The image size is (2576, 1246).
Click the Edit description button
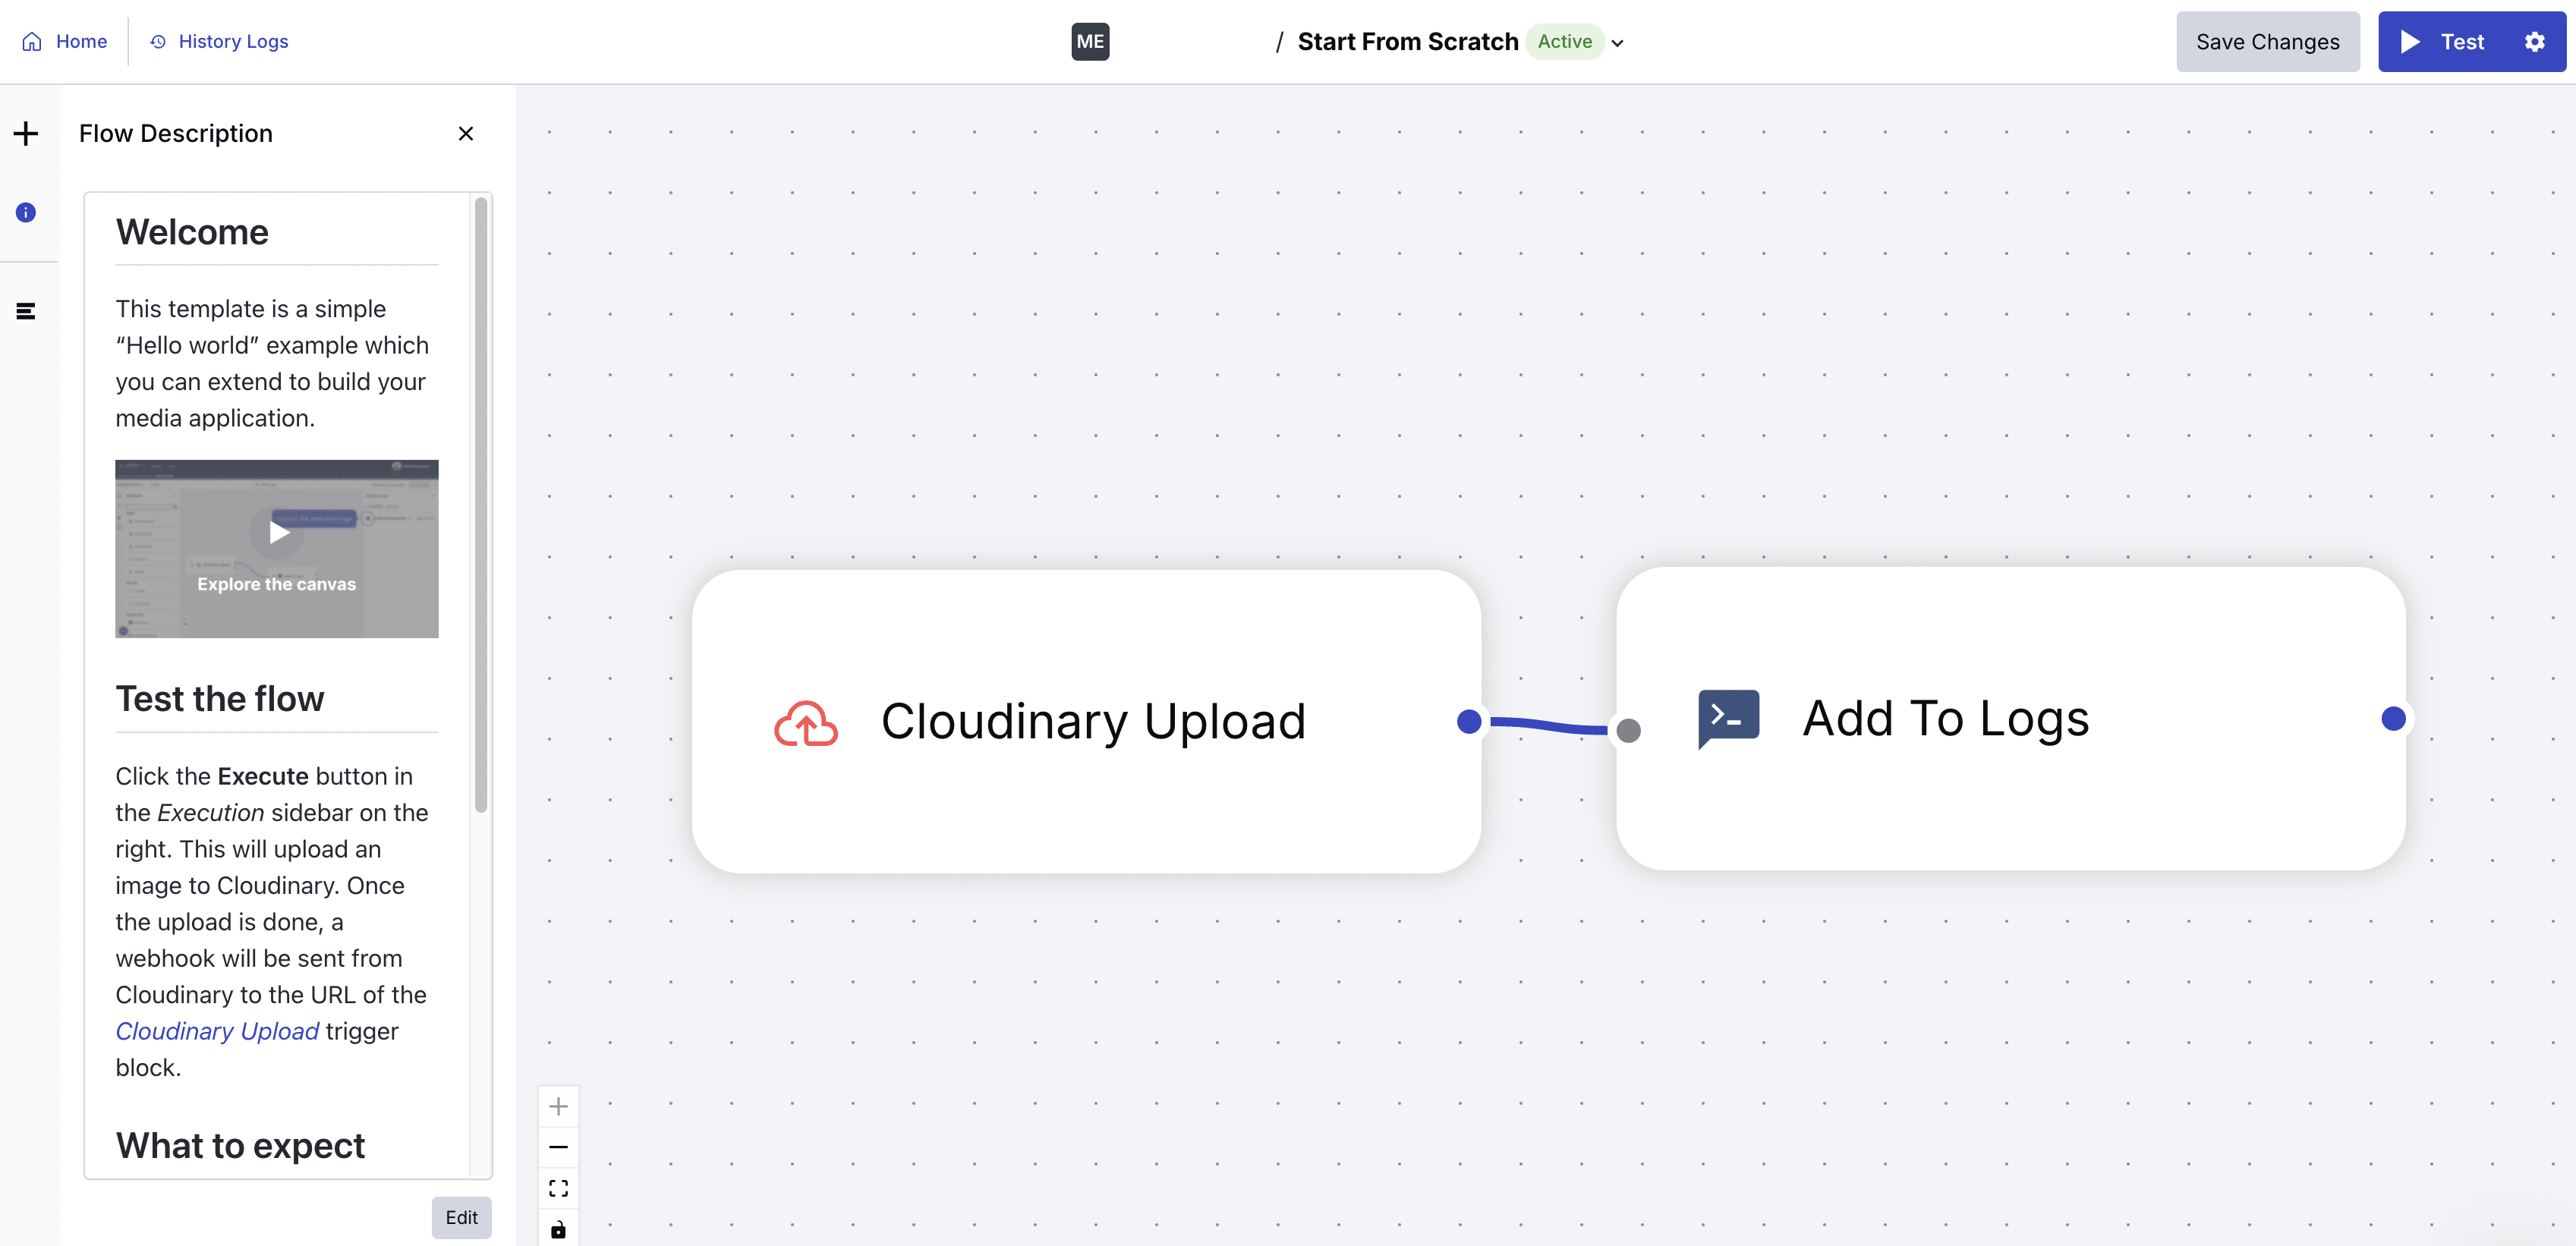(x=461, y=1217)
